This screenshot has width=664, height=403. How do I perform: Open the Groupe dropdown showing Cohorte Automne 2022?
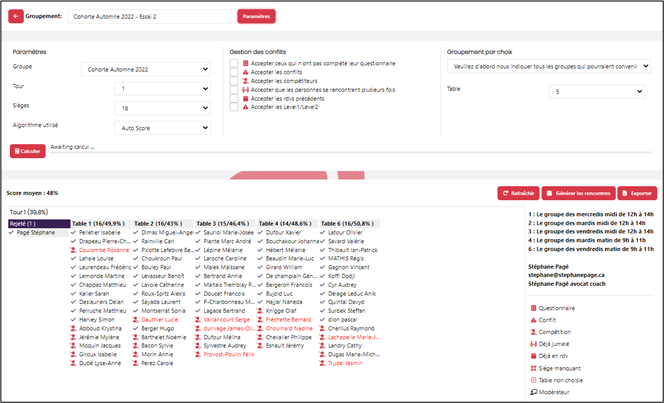[x=145, y=69]
